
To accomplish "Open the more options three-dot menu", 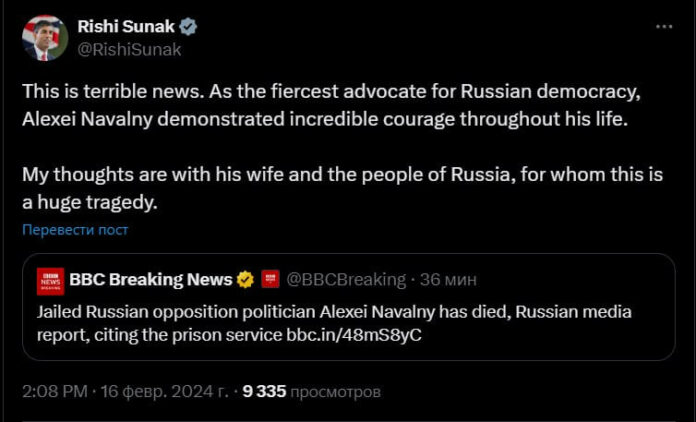I will tap(664, 25).
